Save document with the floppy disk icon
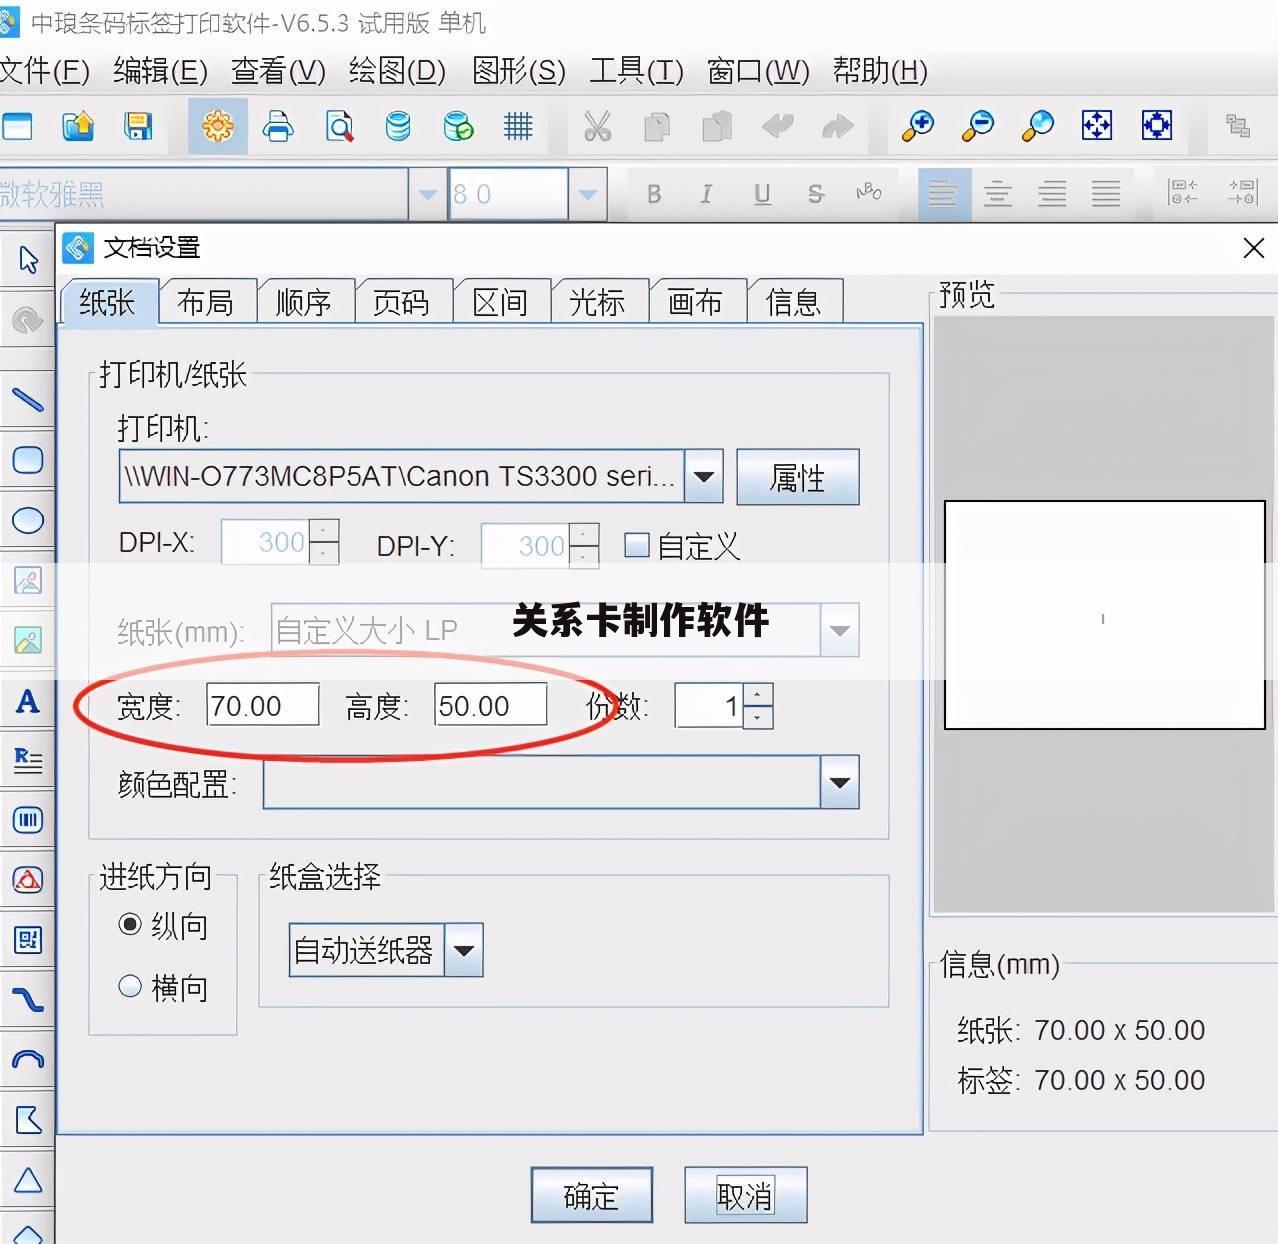 (138, 127)
